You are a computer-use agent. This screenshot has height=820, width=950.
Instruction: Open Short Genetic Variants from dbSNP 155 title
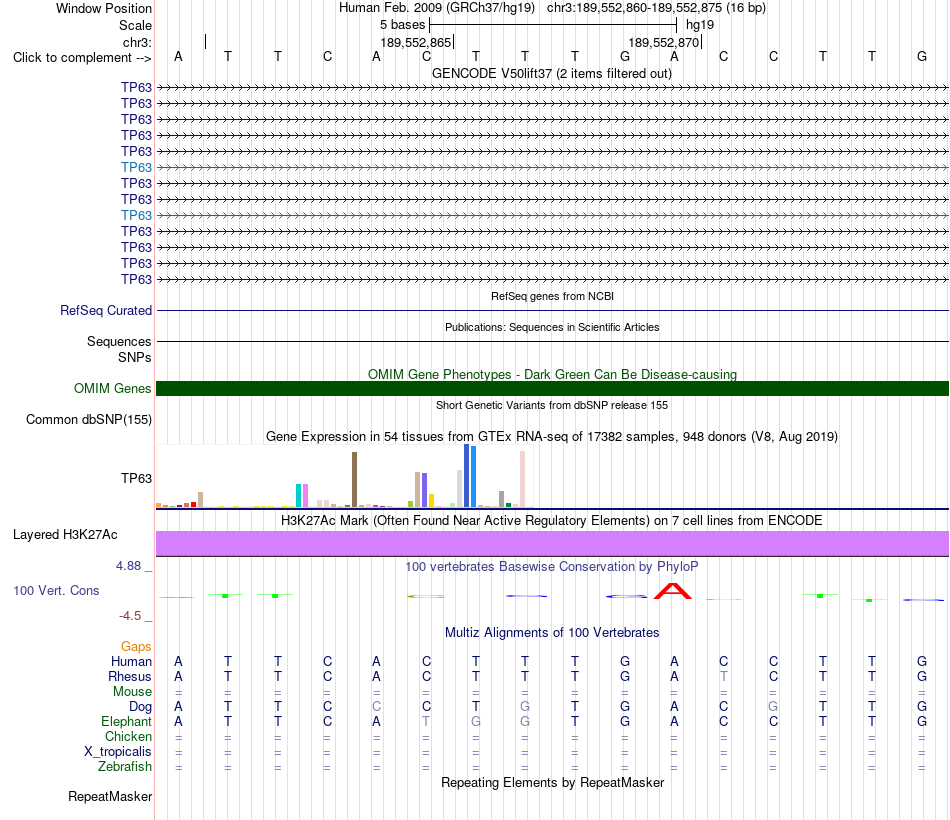(552, 405)
